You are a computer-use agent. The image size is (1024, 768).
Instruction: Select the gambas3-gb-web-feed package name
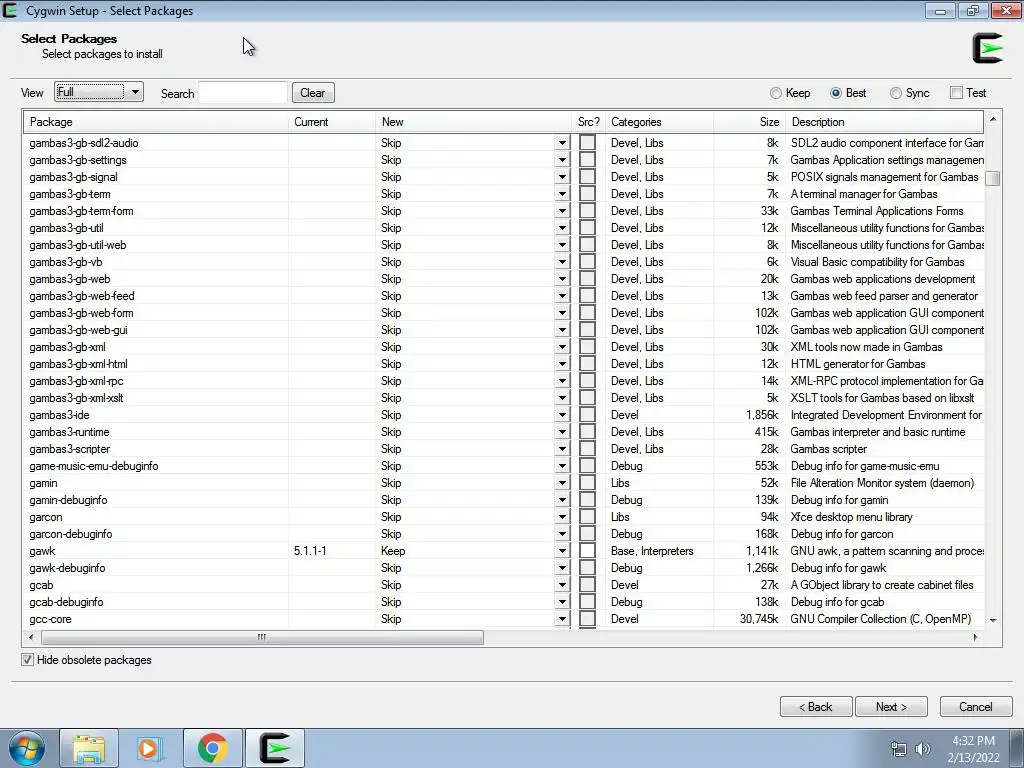point(82,296)
